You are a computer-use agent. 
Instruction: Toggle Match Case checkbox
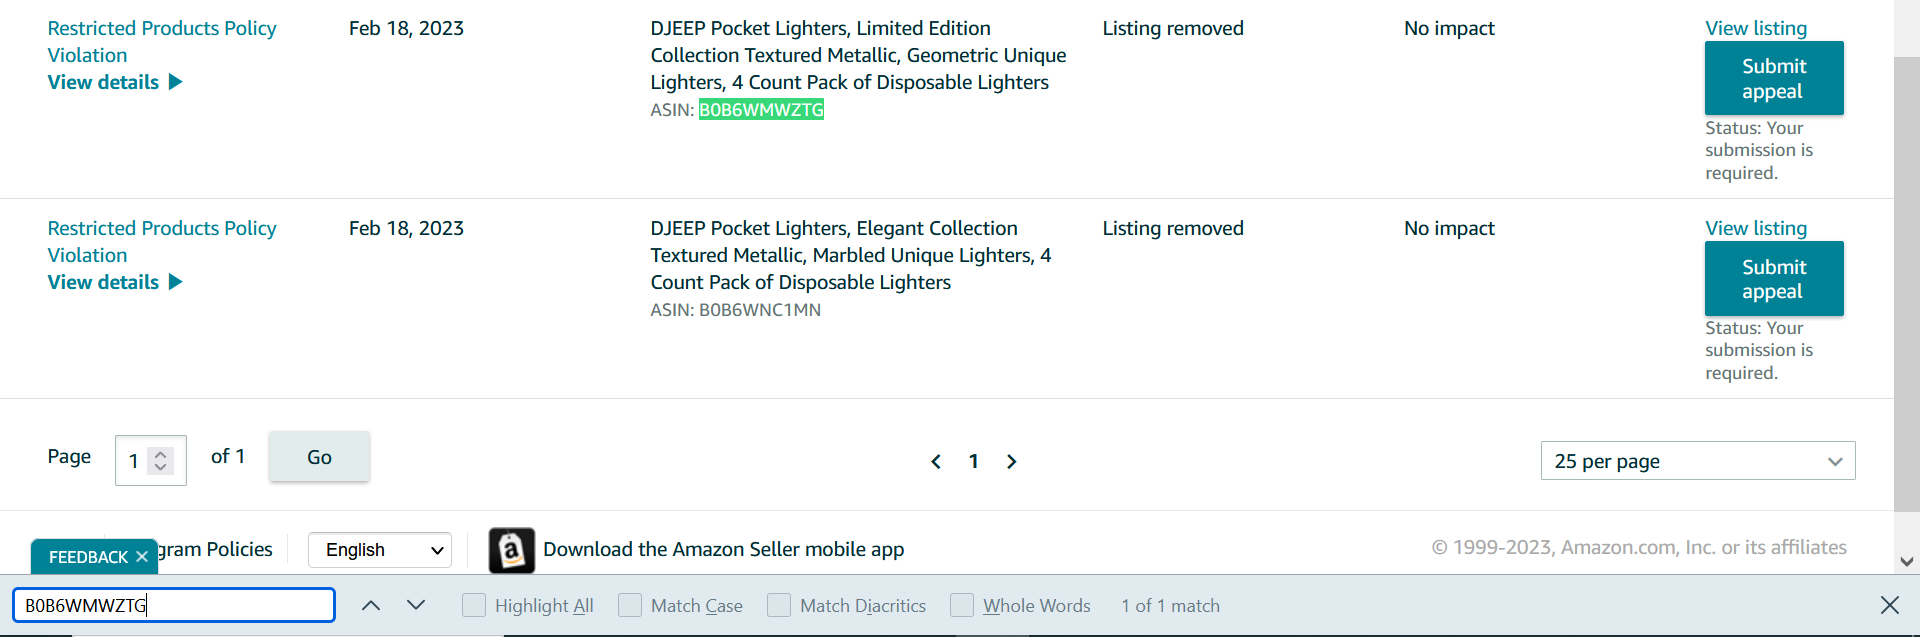(x=630, y=605)
